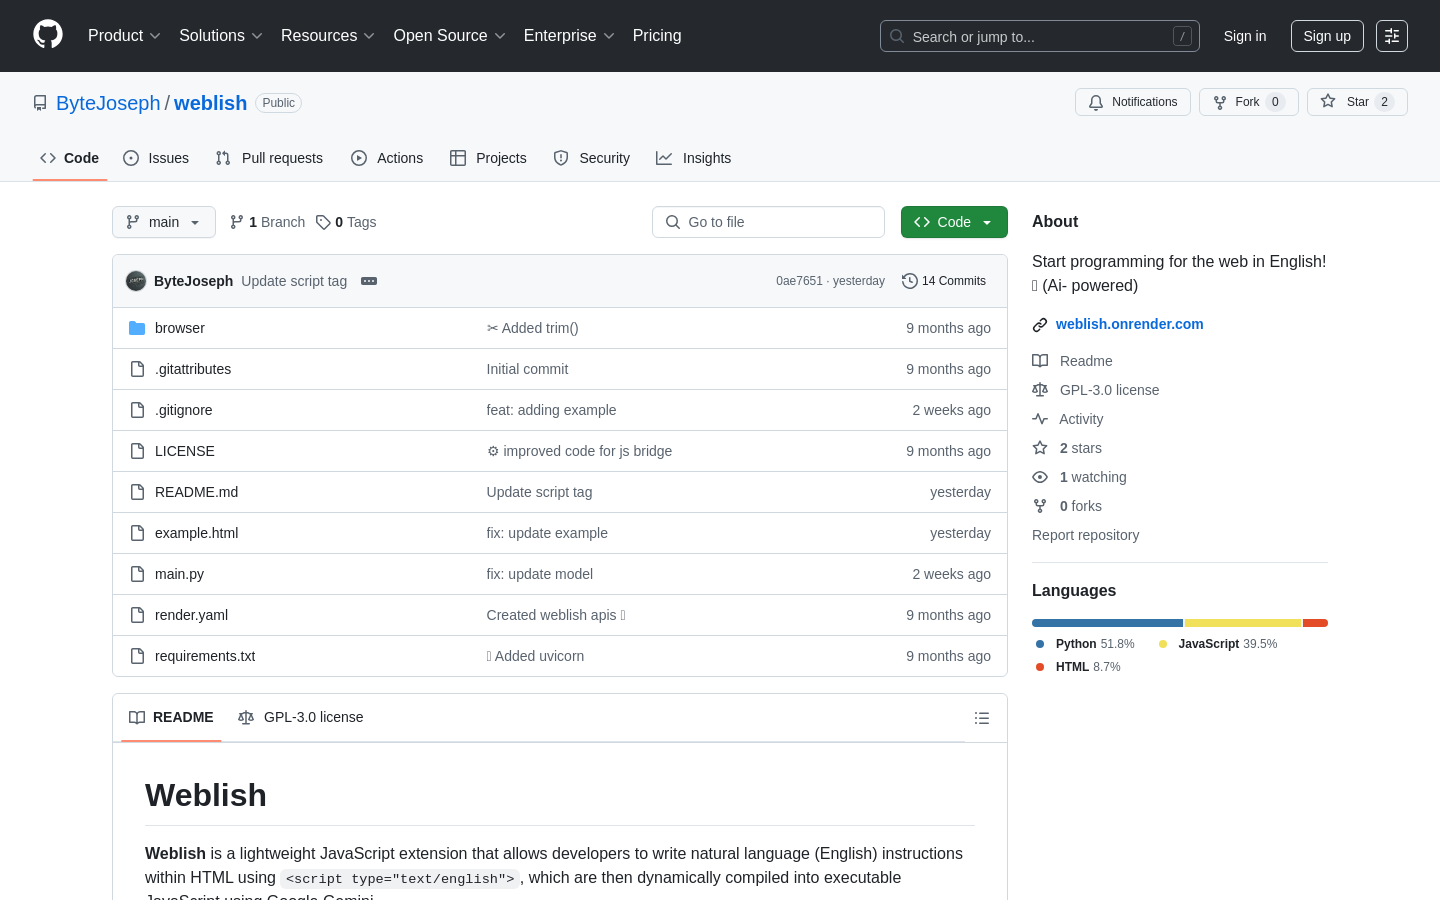Open the .gitignore file

click(184, 410)
